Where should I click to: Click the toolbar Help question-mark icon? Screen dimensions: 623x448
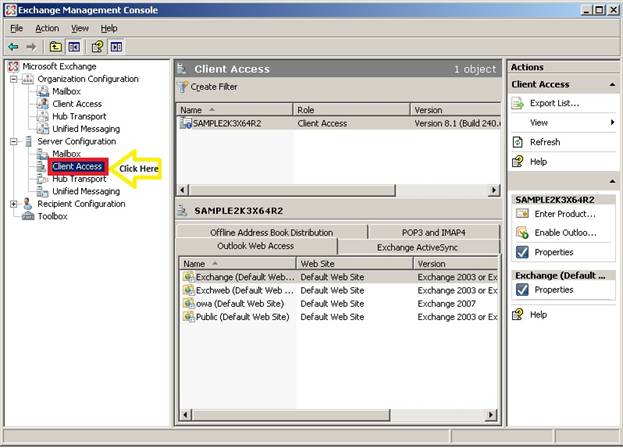pyautogui.click(x=97, y=47)
